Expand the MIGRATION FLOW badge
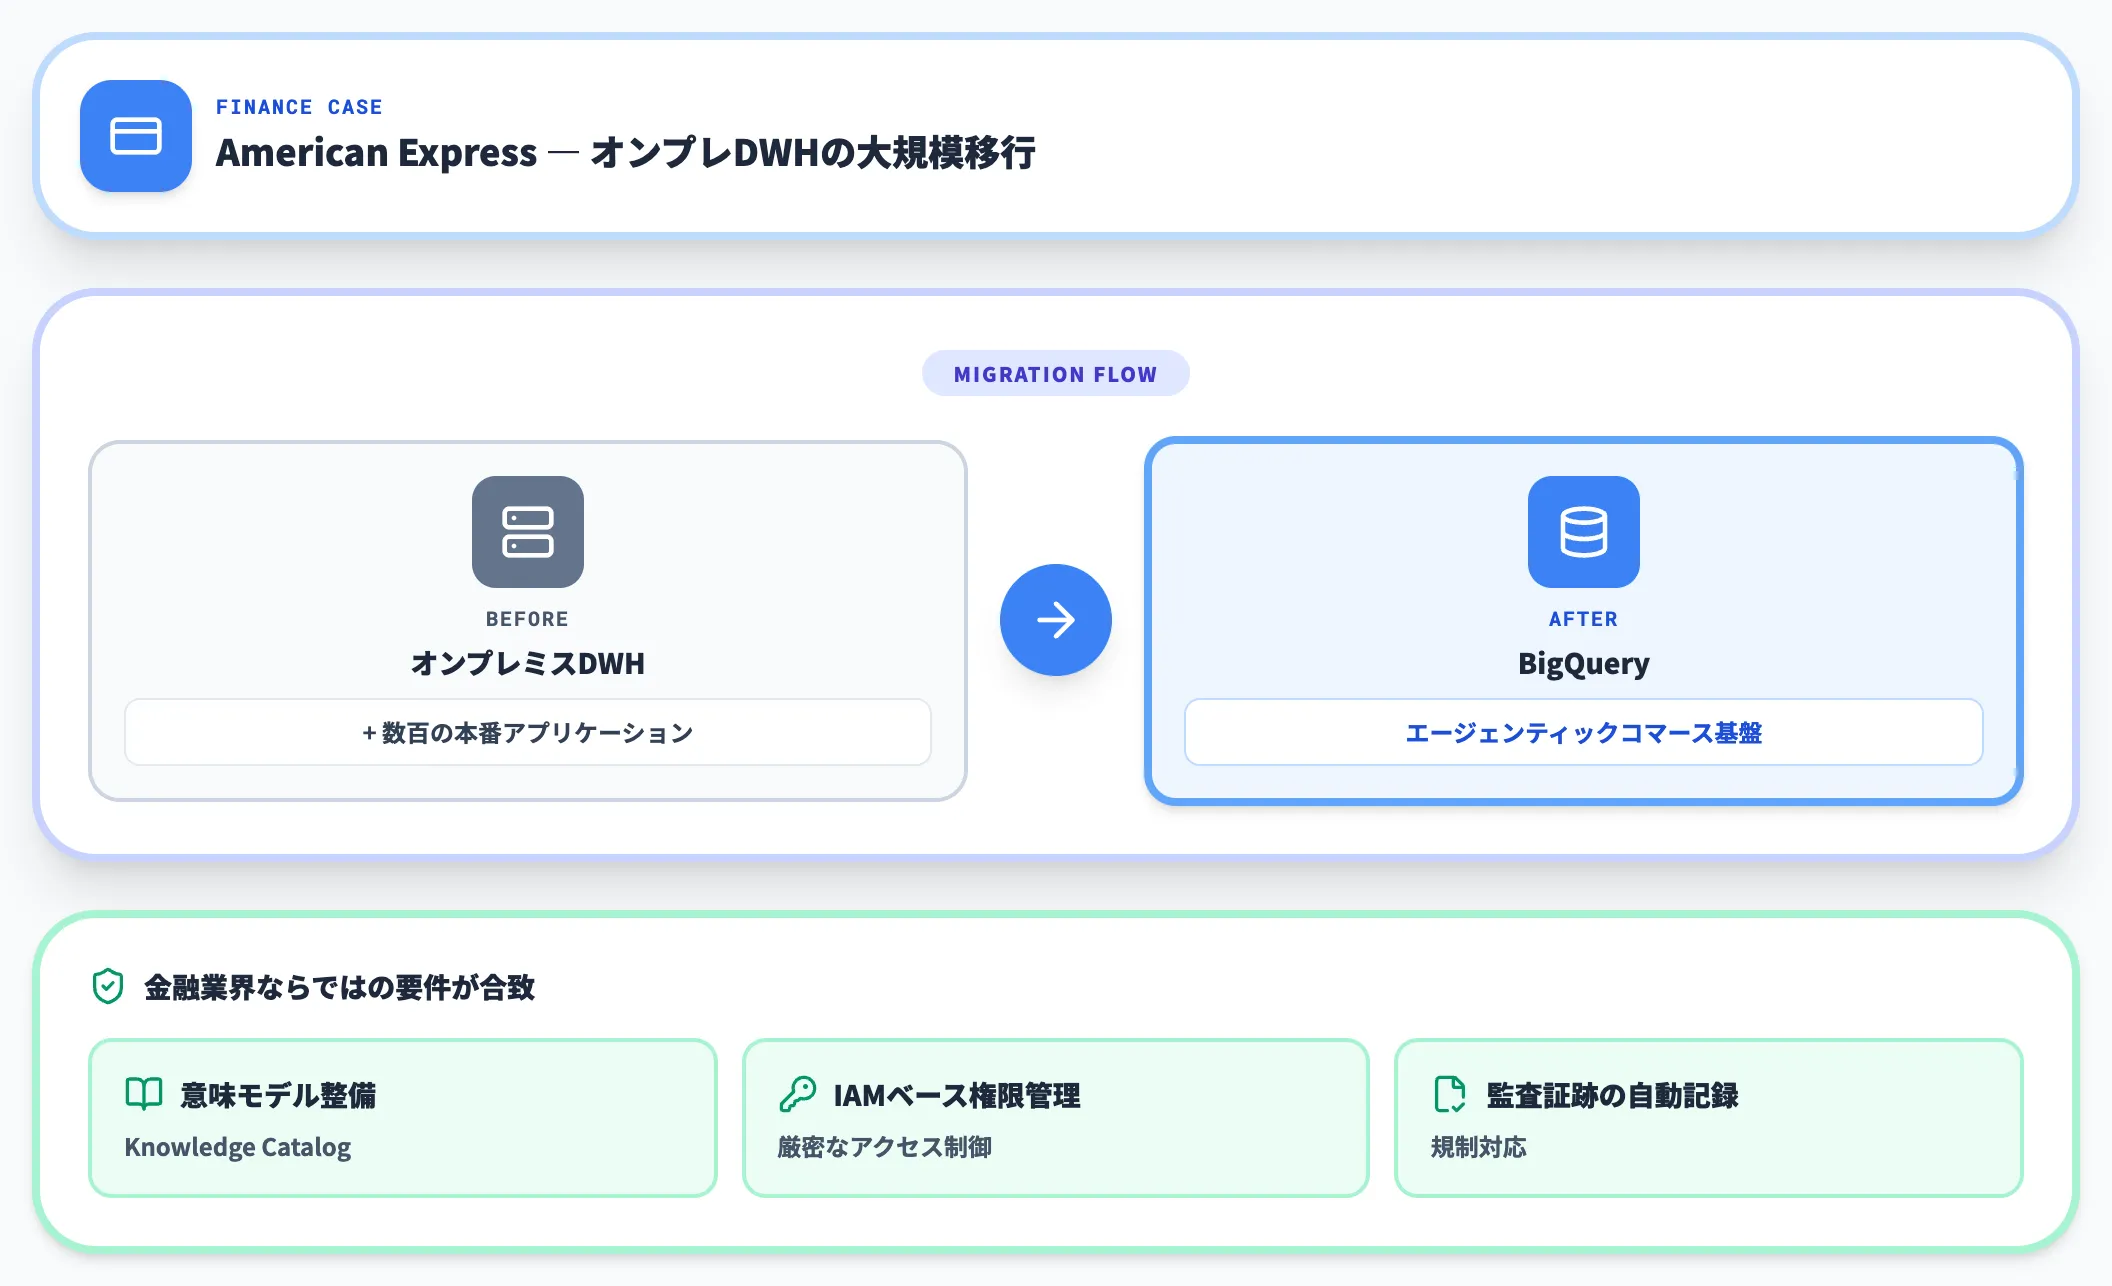2112x1286 pixels. [x=1056, y=373]
